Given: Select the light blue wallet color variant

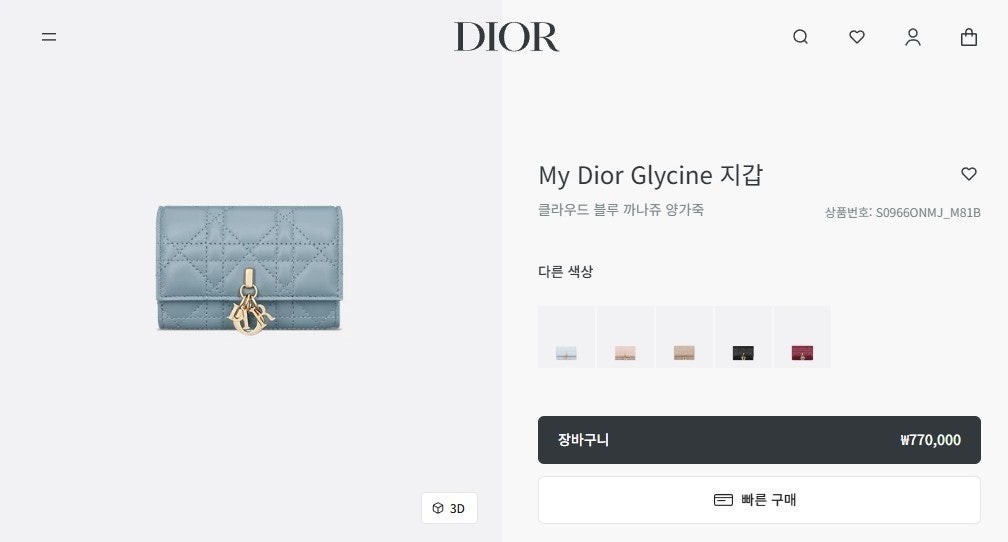Looking at the screenshot, I should click(x=566, y=337).
